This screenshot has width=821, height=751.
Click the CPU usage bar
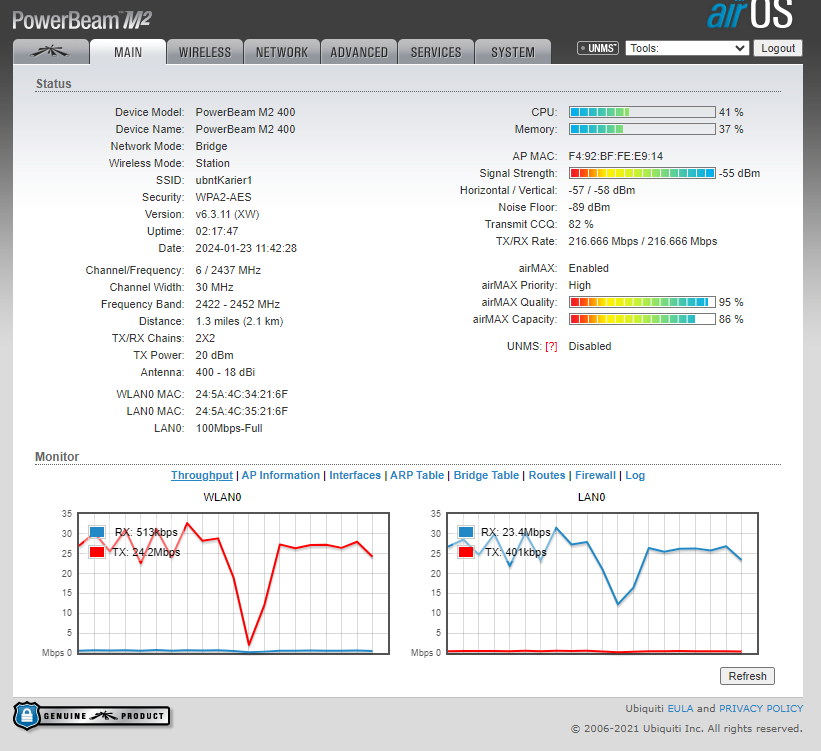642,112
